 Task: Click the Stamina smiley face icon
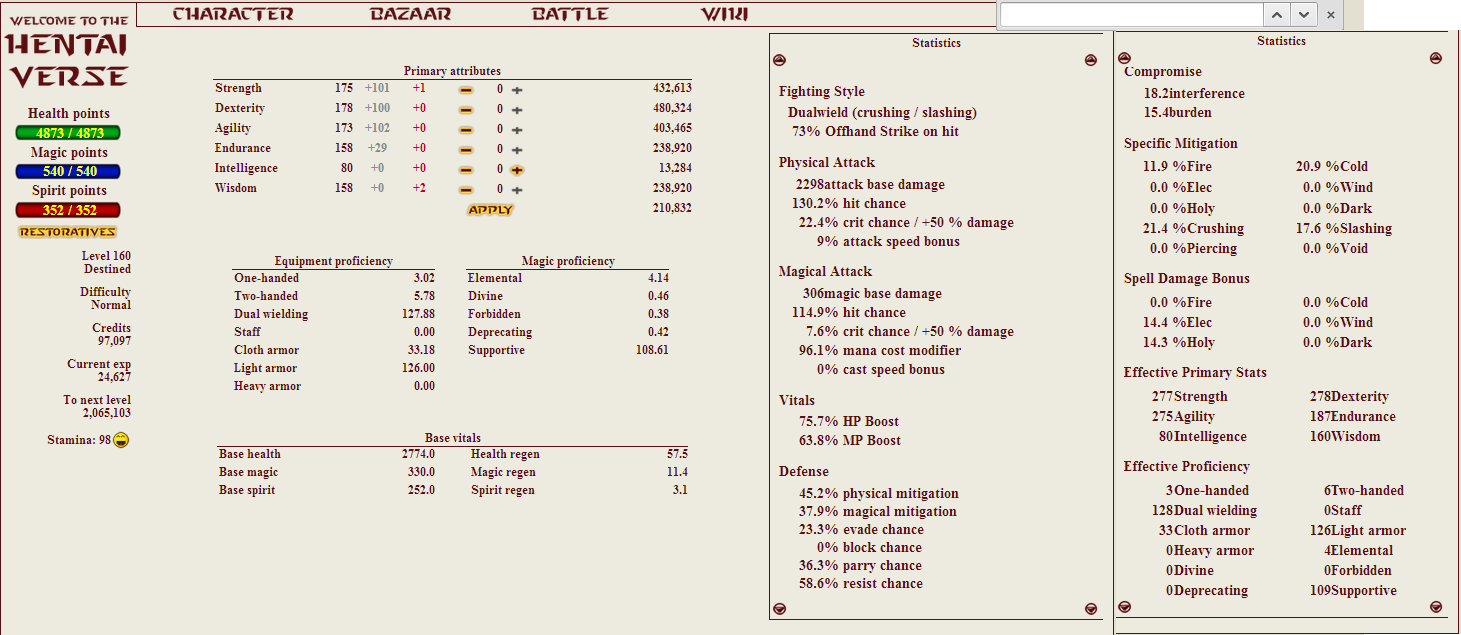coord(121,440)
